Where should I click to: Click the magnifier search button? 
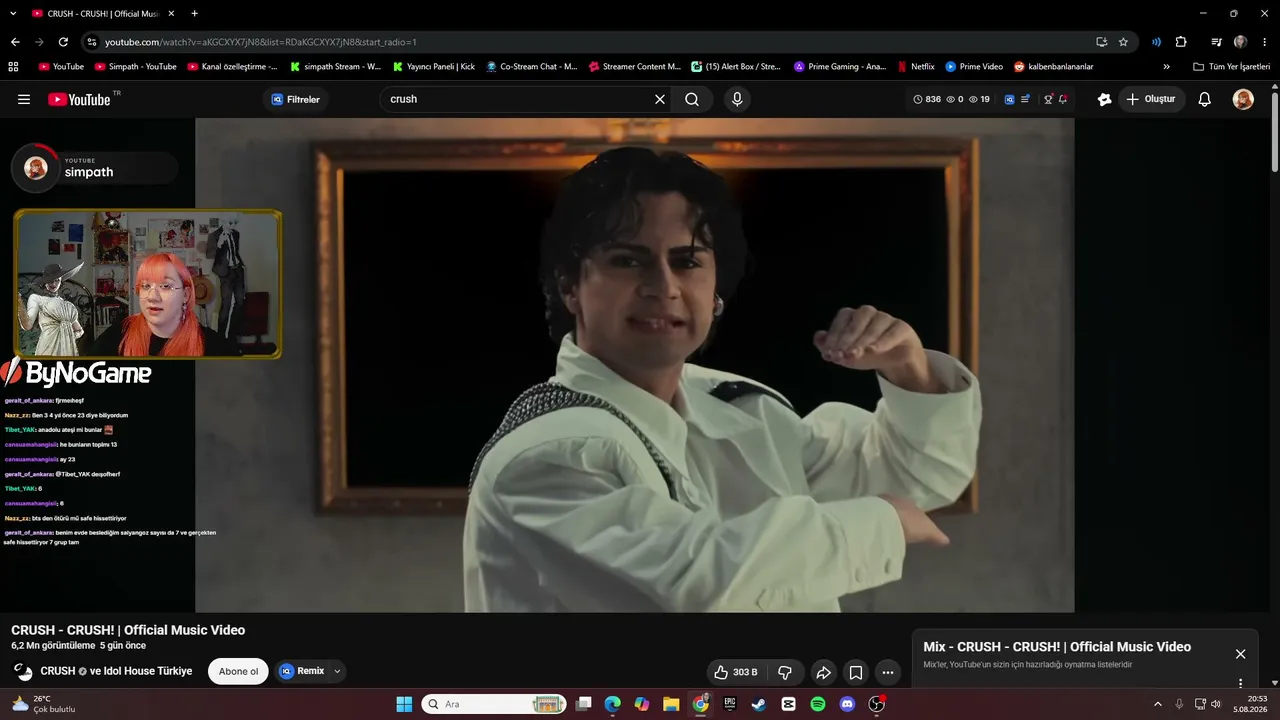[x=692, y=99]
